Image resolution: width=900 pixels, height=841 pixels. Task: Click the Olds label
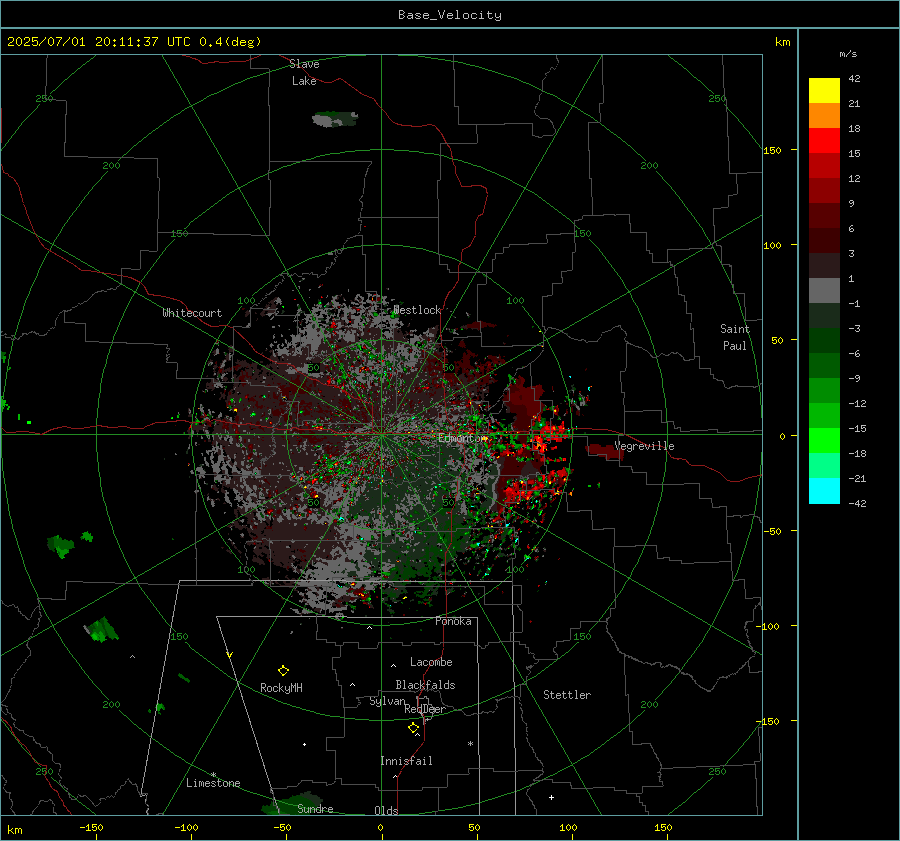pos(386,811)
